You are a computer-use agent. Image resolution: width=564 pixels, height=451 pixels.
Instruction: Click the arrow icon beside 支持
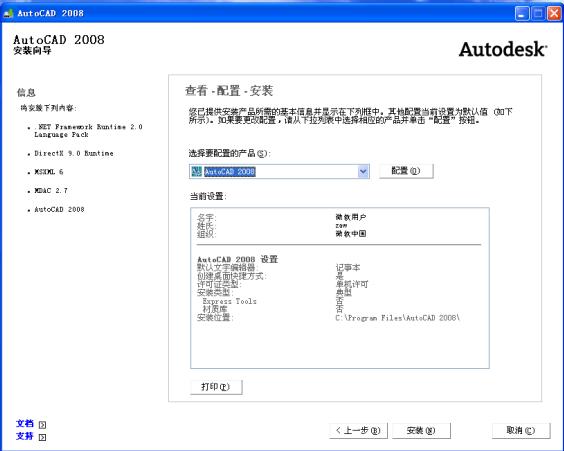(42, 437)
